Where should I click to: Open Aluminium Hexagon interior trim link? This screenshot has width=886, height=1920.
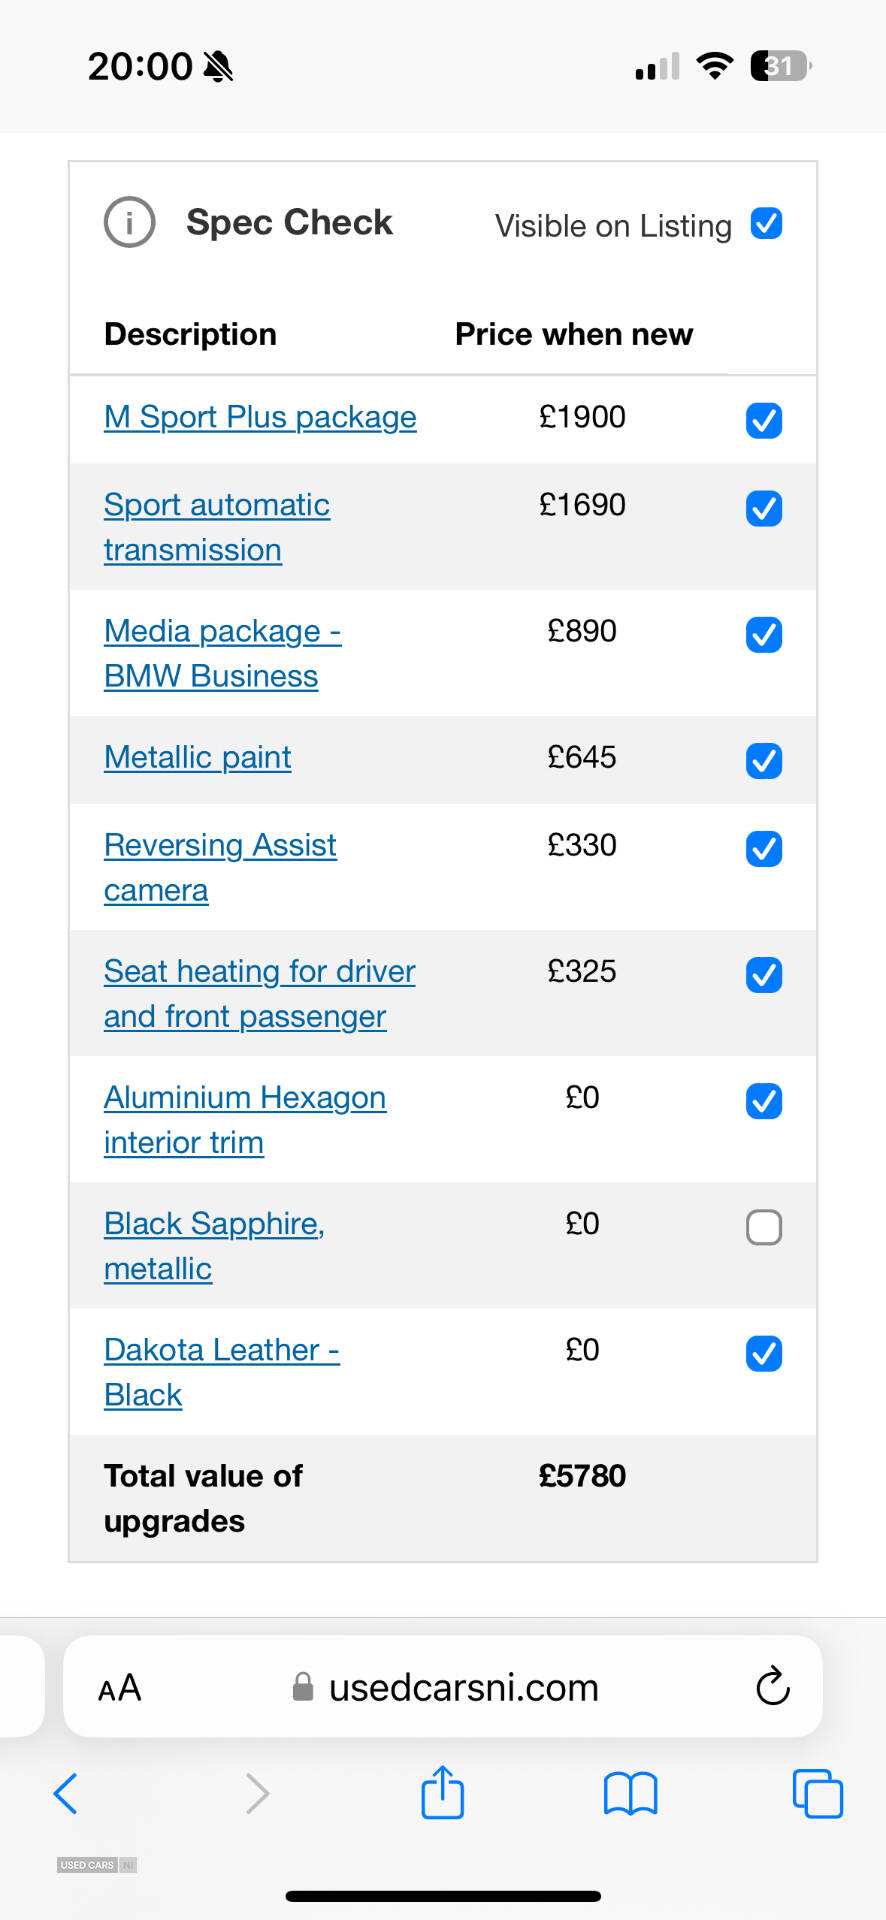(x=245, y=1119)
